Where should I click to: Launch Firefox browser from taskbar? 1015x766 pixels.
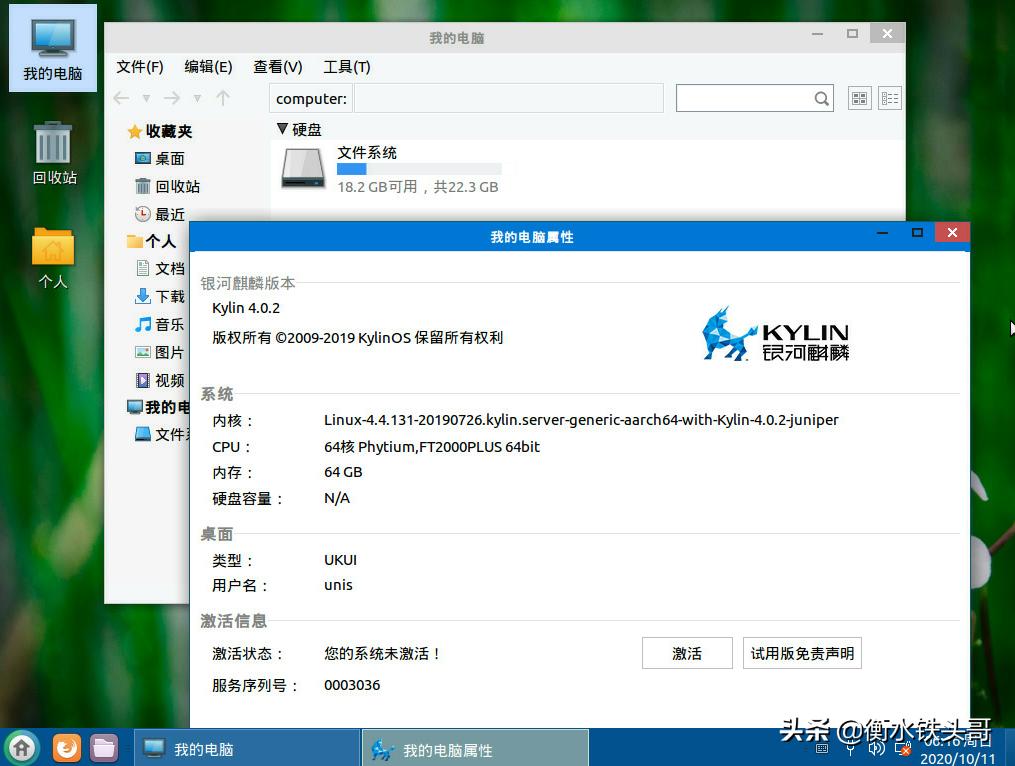click(x=66, y=749)
